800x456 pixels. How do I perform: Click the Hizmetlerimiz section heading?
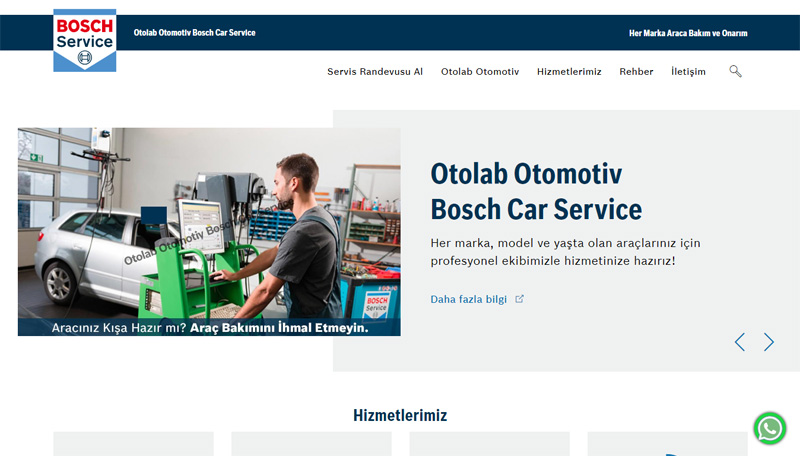coord(400,415)
